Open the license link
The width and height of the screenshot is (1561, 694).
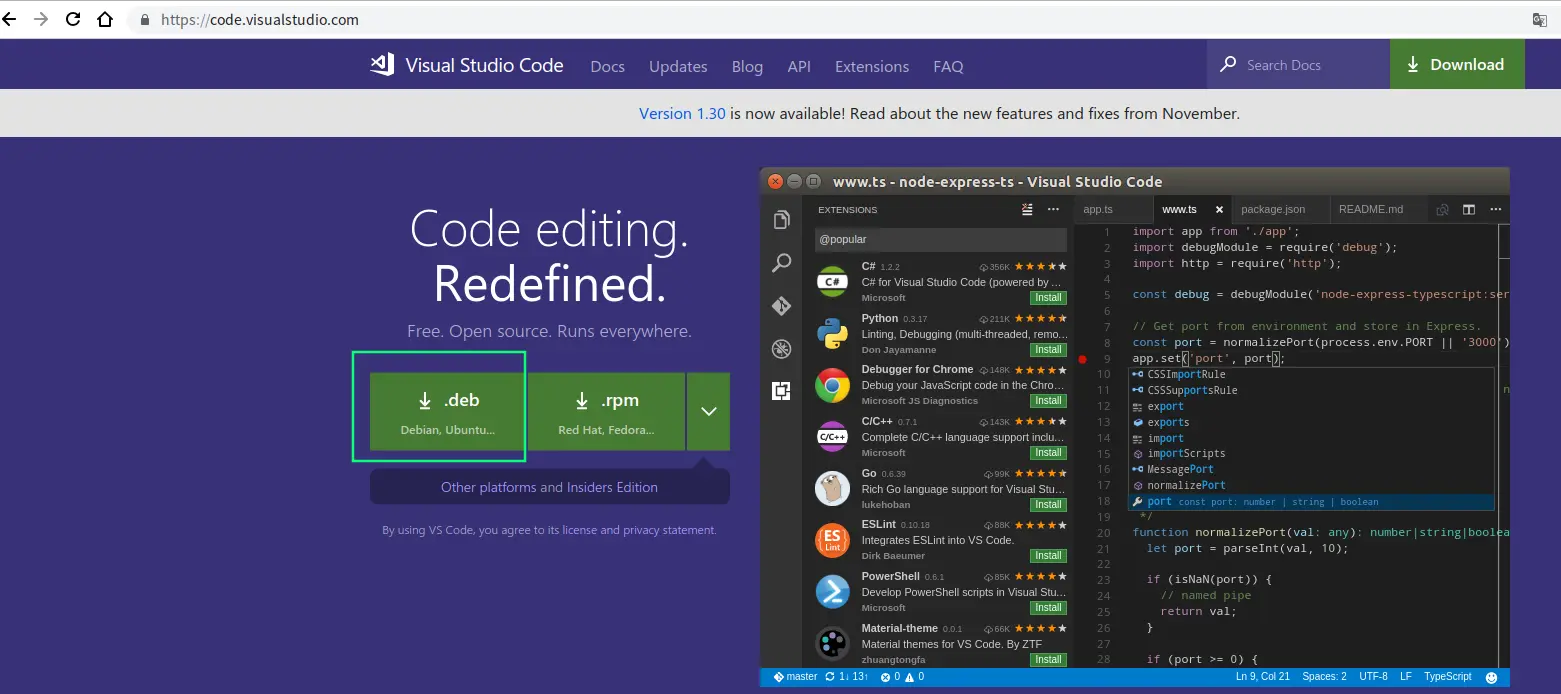click(579, 530)
